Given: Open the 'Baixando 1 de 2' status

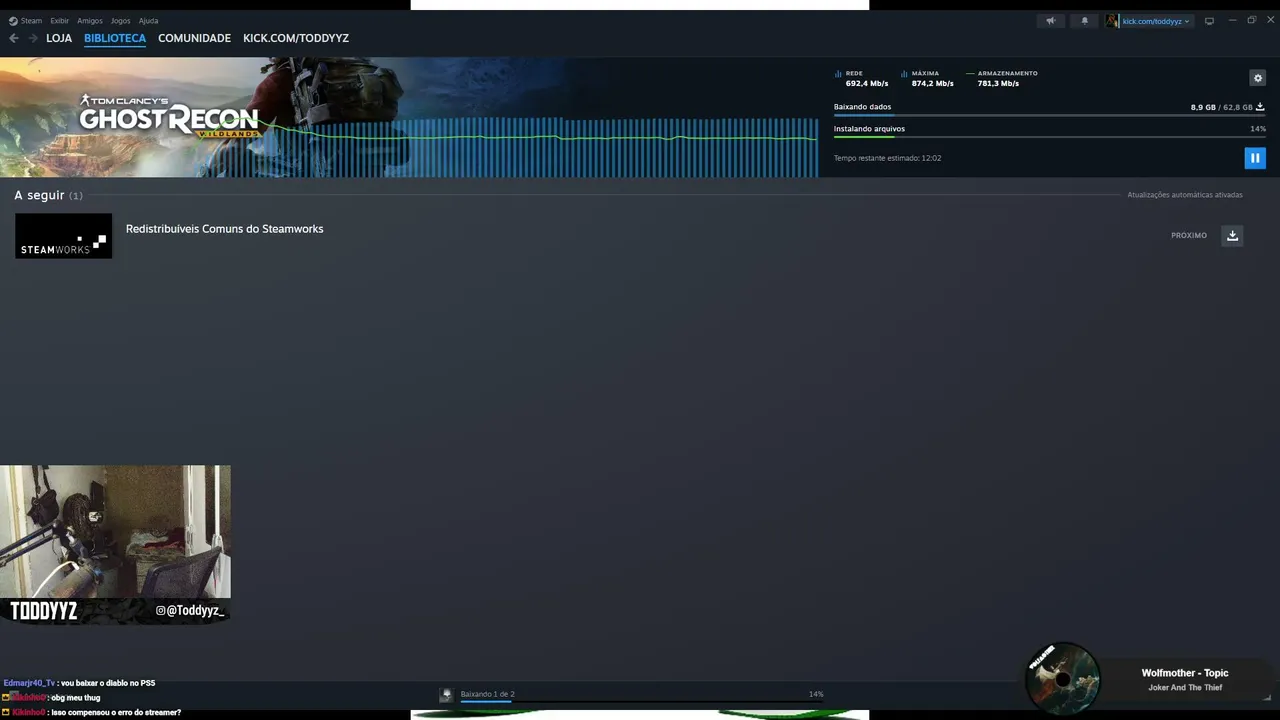Looking at the screenshot, I should (488, 694).
